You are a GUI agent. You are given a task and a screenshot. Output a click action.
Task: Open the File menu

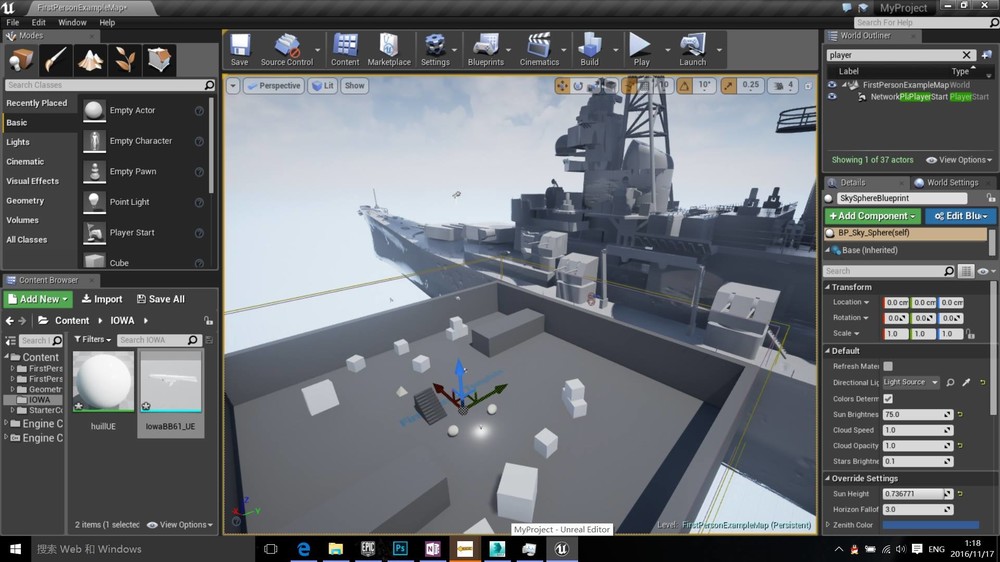pos(13,22)
